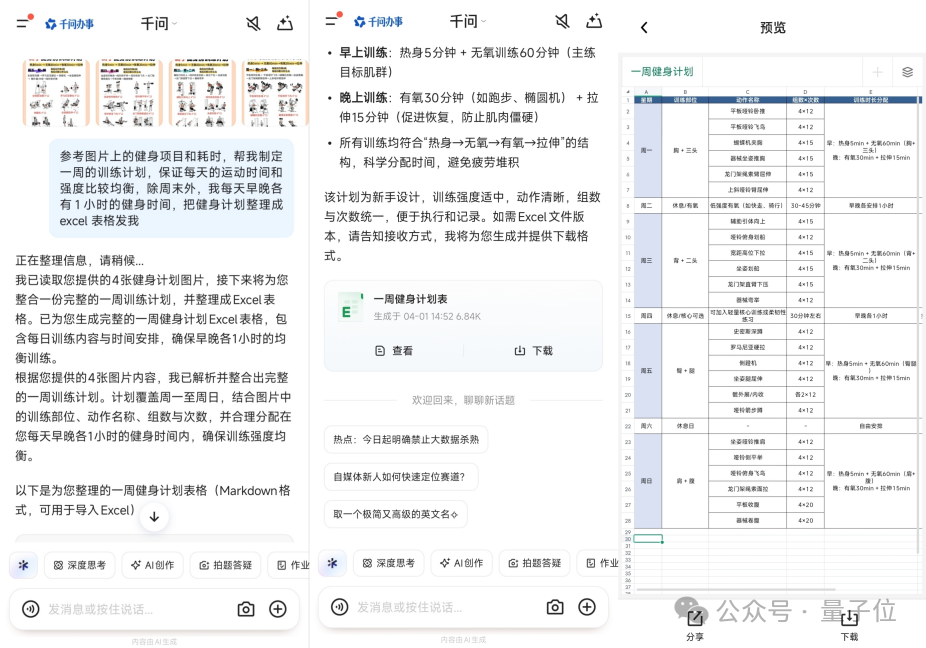
Task: Select the 一周健身计划 sheet tab
Action: (662, 72)
